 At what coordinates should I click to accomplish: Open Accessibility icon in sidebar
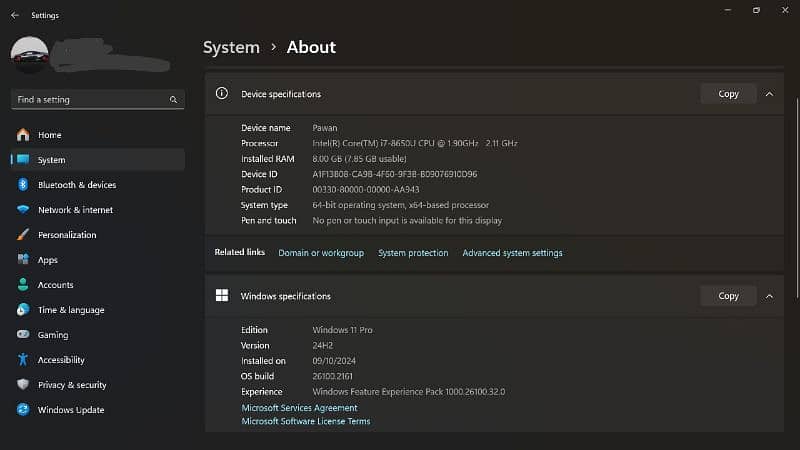click(22, 360)
